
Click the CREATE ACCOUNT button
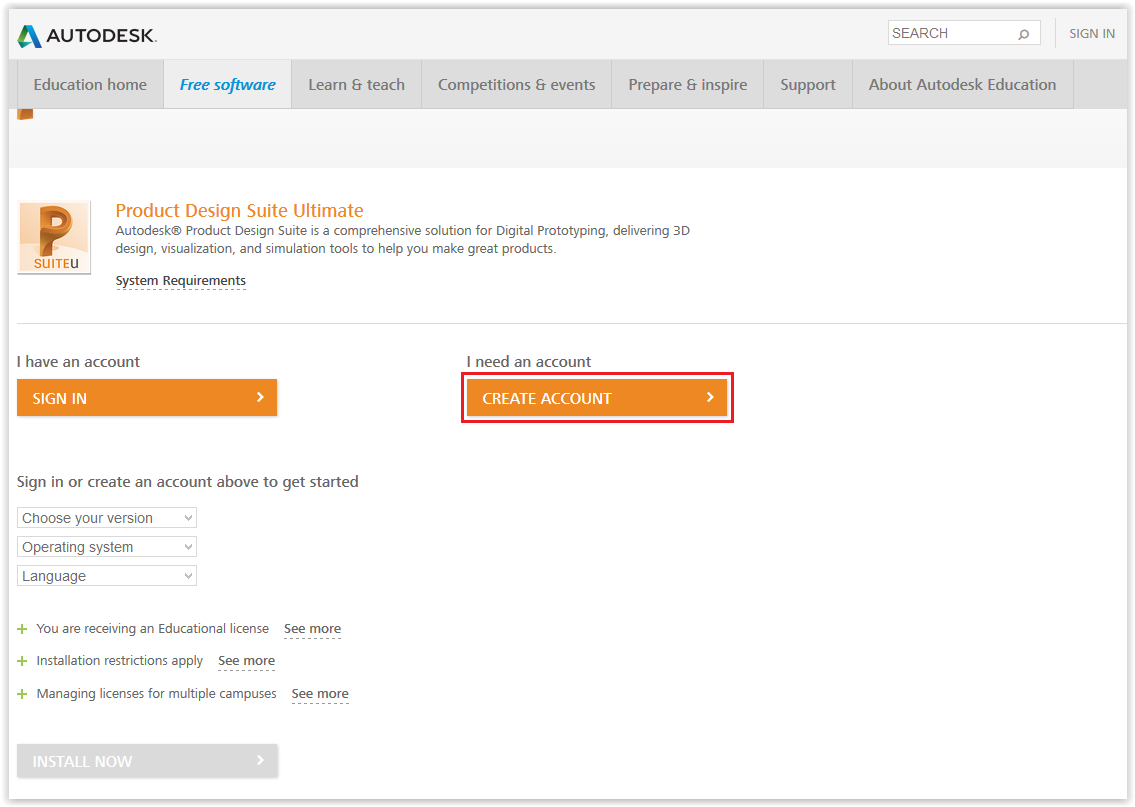point(597,397)
